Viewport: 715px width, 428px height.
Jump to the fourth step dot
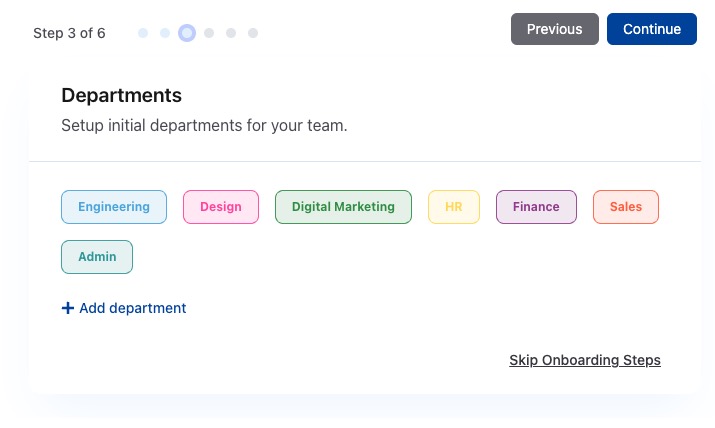pyautogui.click(x=209, y=33)
